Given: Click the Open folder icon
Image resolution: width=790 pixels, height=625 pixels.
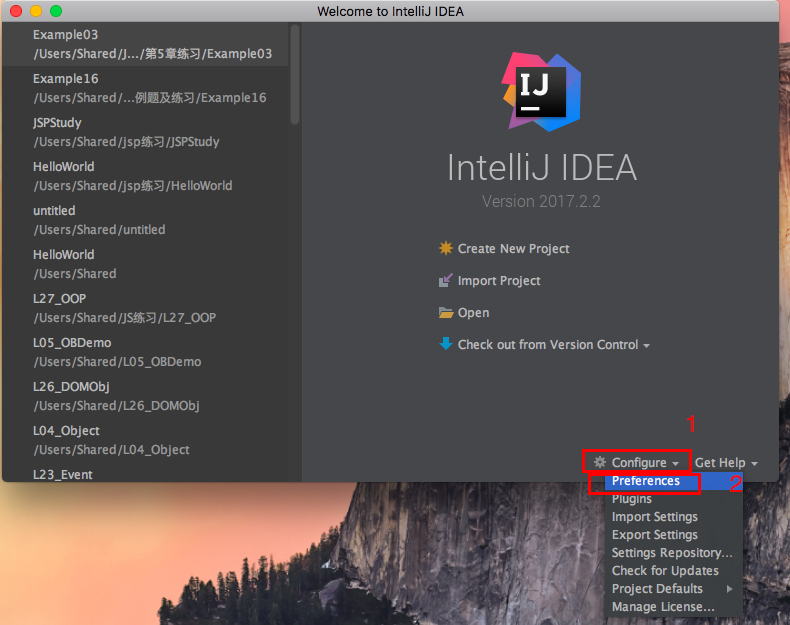Looking at the screenshot, I should pyautogui.click(x=446, y=313).
